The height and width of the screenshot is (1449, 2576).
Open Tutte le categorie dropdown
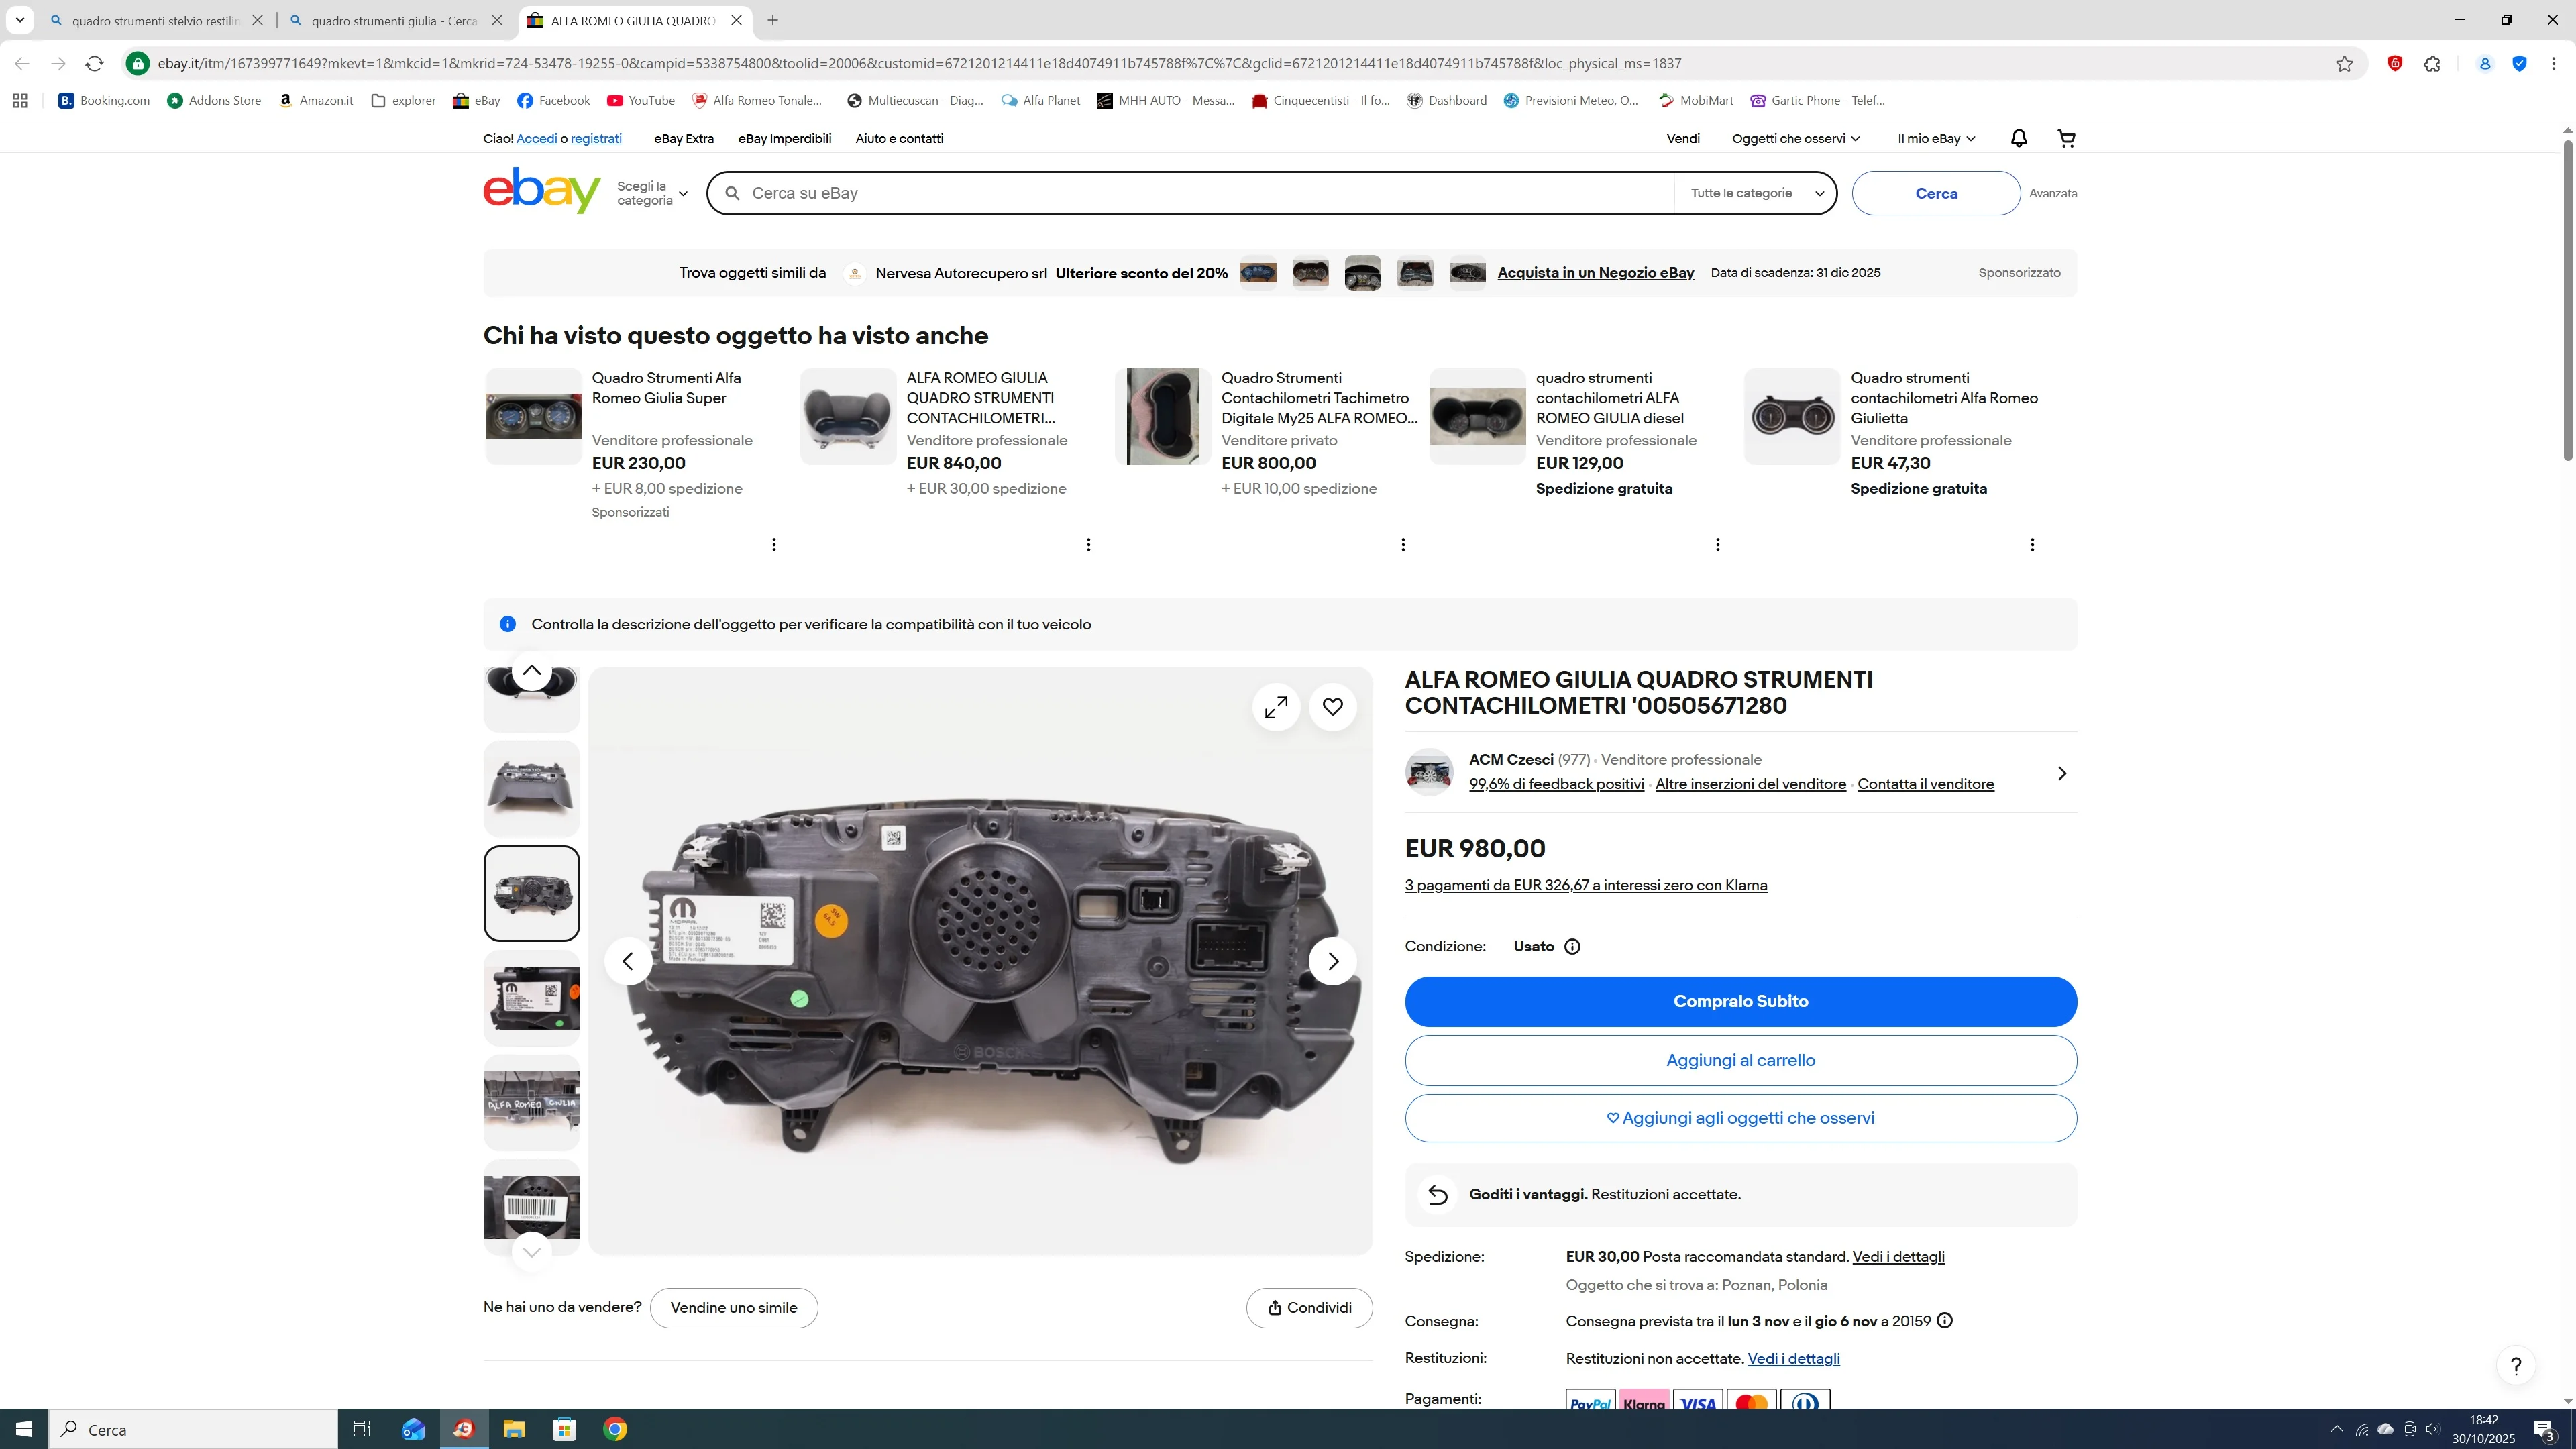[x=1755, y=193]
